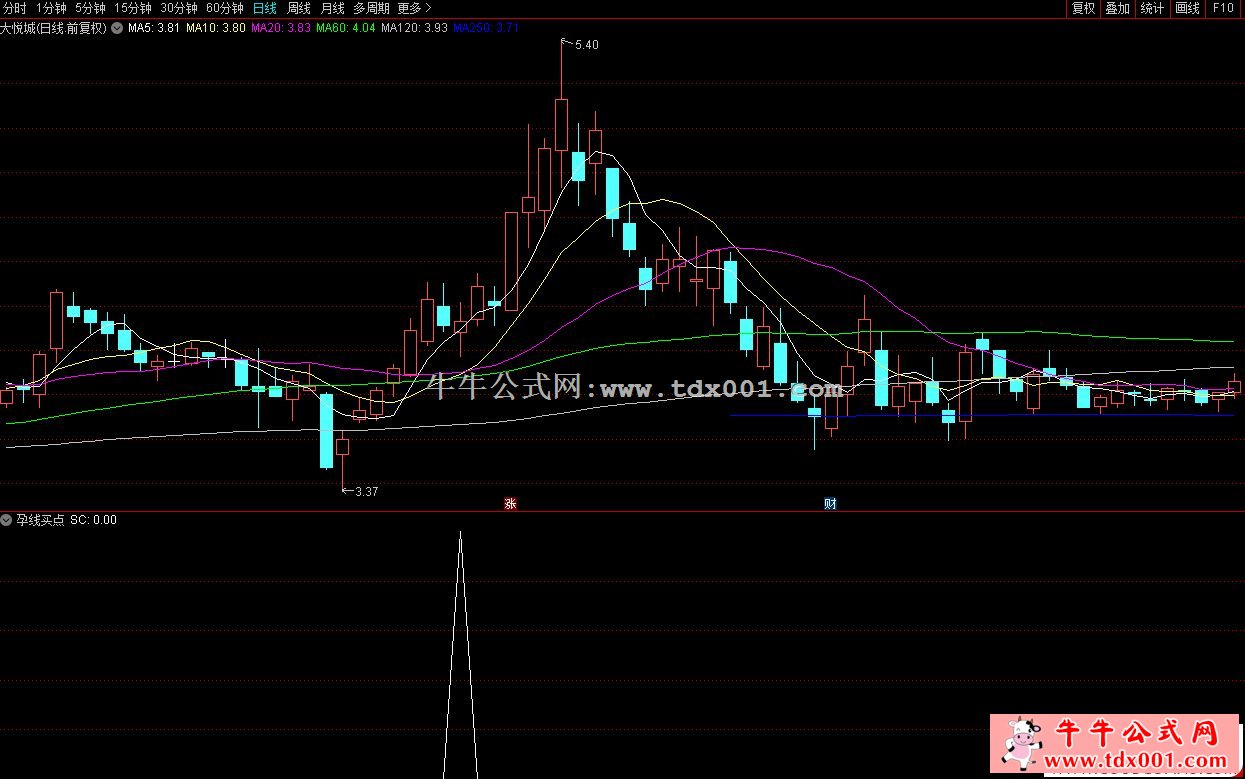Image resolution: width=1245 pixels, height=779 pixels.
Task: Click the 叠加 overlay button
Action: point(1117,8)
